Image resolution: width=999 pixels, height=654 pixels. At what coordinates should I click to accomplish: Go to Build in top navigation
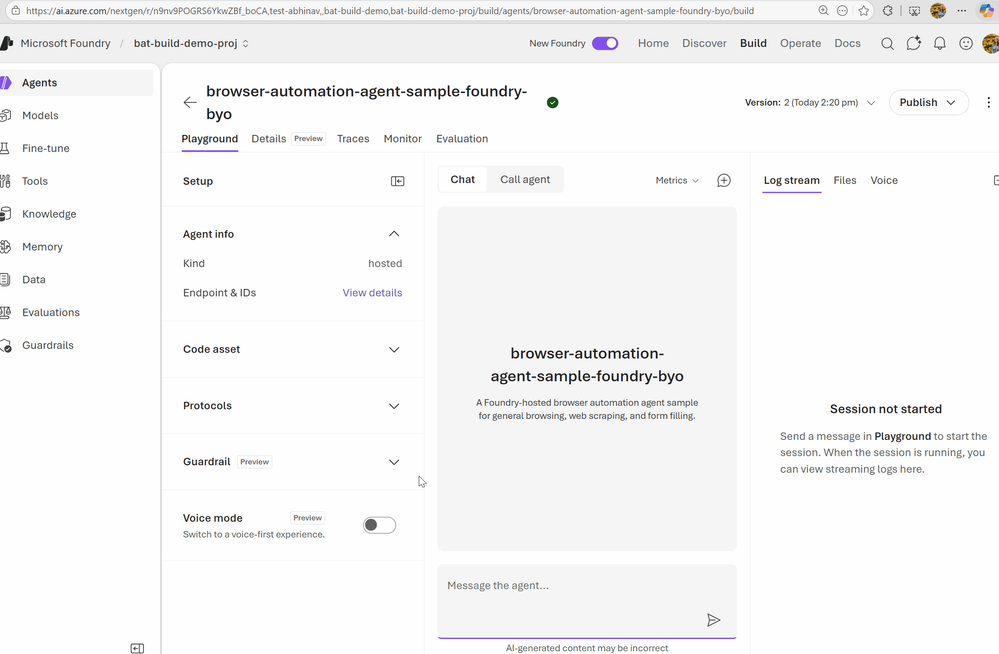pyautogui.click(x=753, y=43)
